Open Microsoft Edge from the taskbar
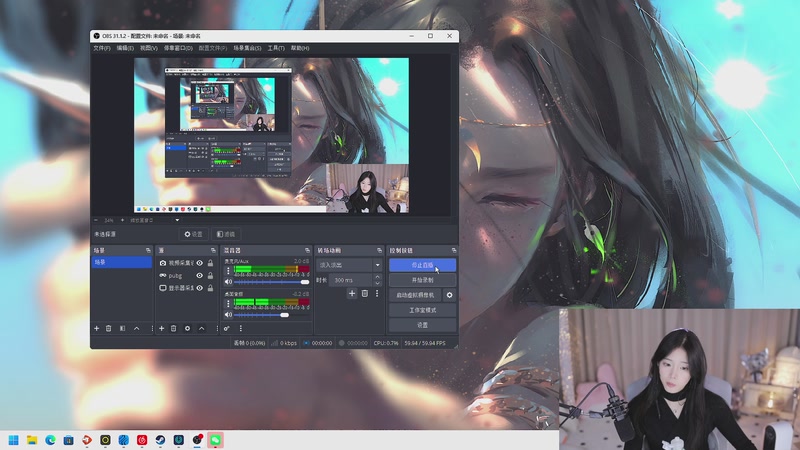 click(50, 440)
